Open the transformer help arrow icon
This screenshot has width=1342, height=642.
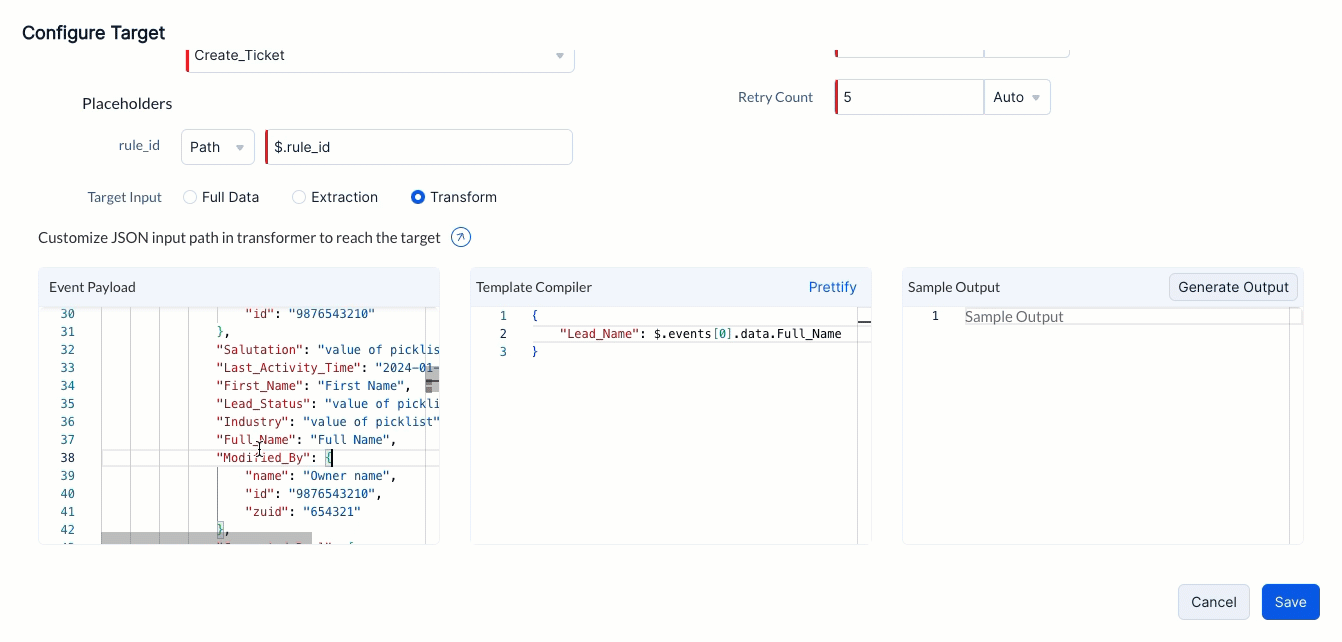461,238
